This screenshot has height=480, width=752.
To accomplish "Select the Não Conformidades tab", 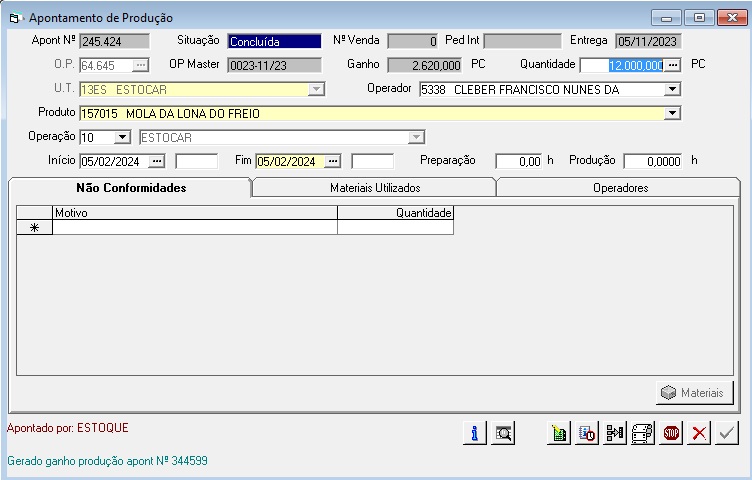I will click(x=131, y=187).
